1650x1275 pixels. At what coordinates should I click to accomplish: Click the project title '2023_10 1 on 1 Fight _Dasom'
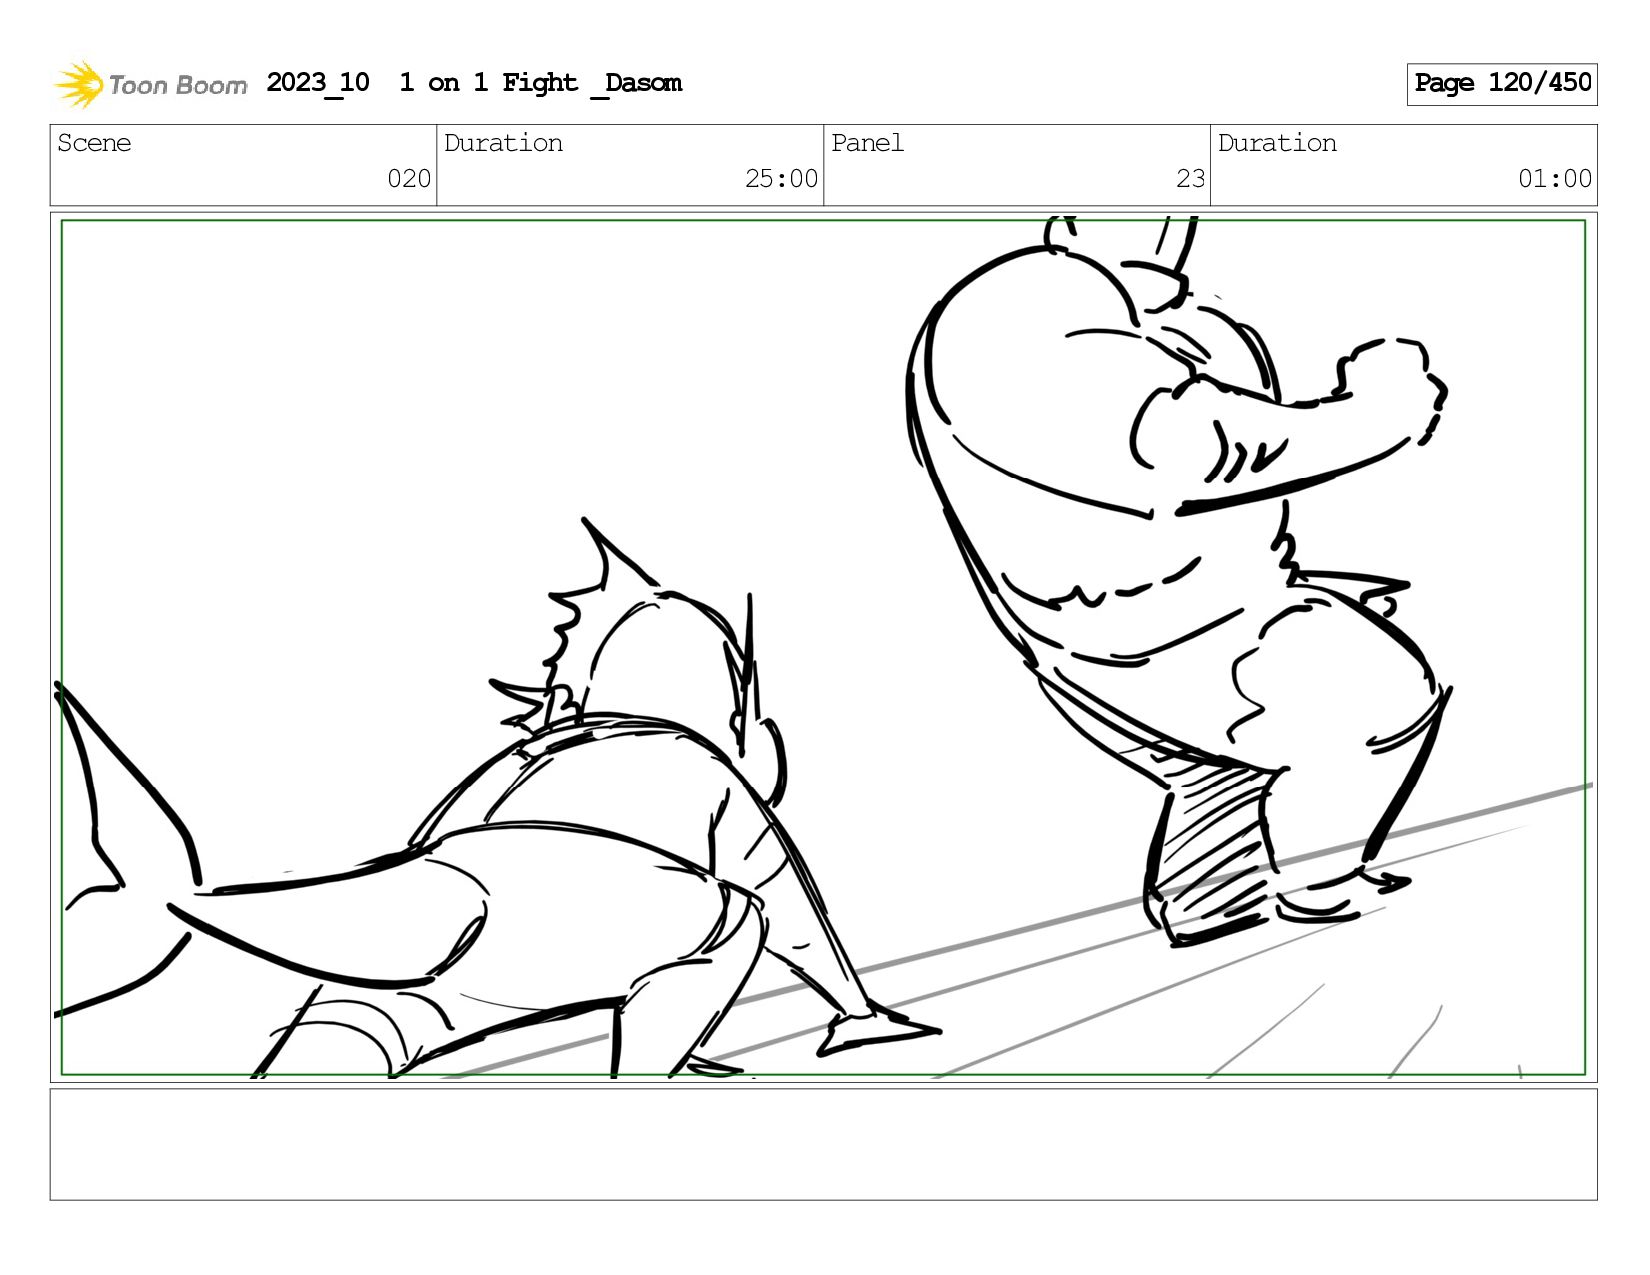[x=474, y=83]
